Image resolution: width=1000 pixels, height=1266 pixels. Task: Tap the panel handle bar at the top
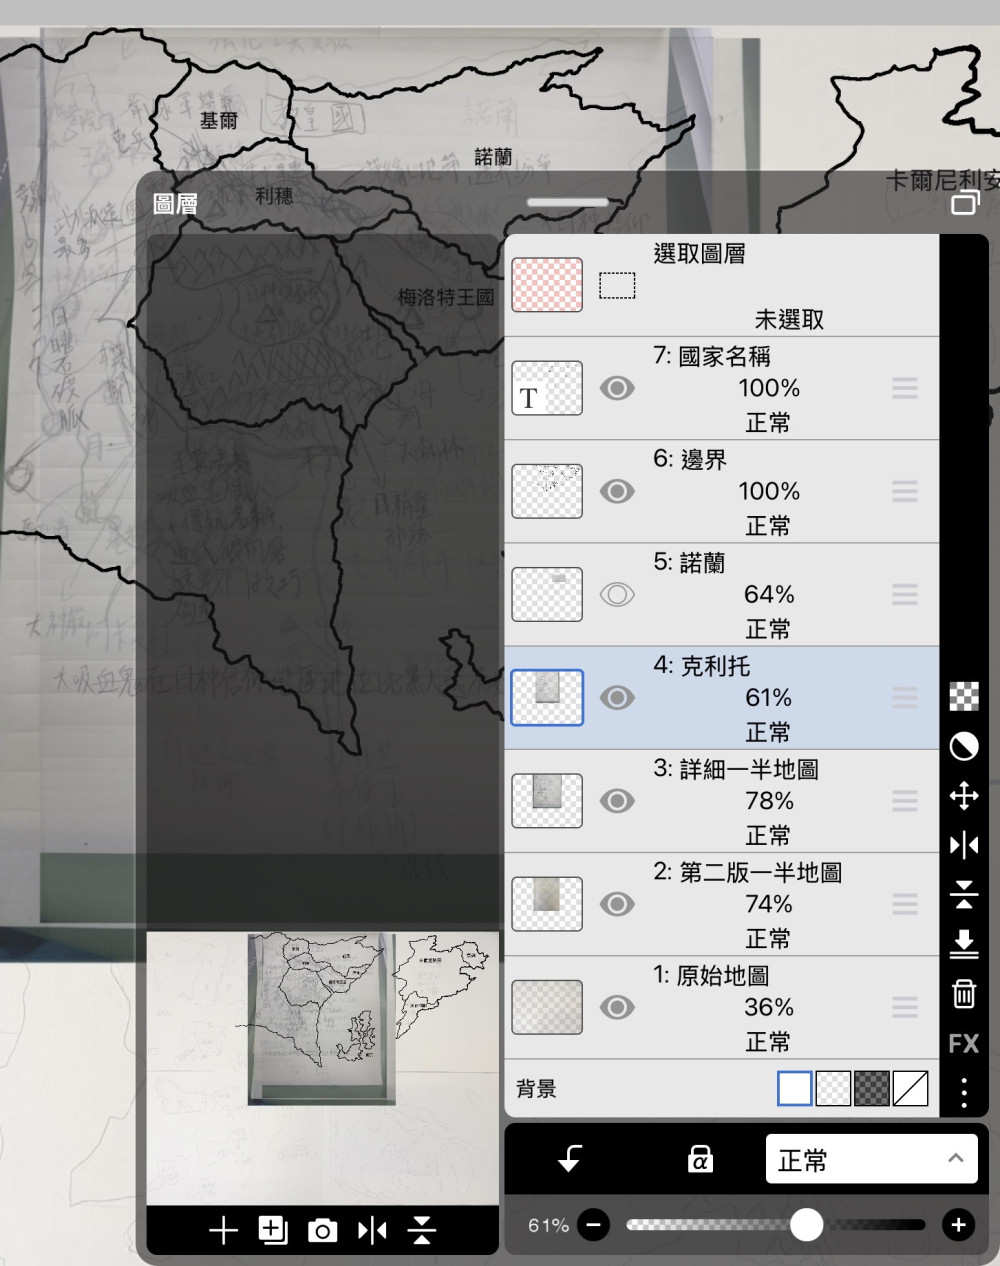[x=568, y=202]
